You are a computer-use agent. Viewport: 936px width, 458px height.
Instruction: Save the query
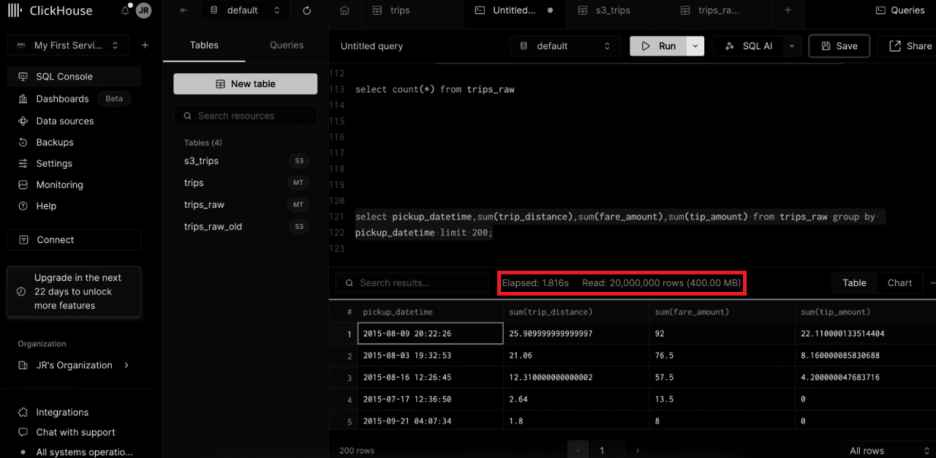pyautogui.click(x=839, y=46)
